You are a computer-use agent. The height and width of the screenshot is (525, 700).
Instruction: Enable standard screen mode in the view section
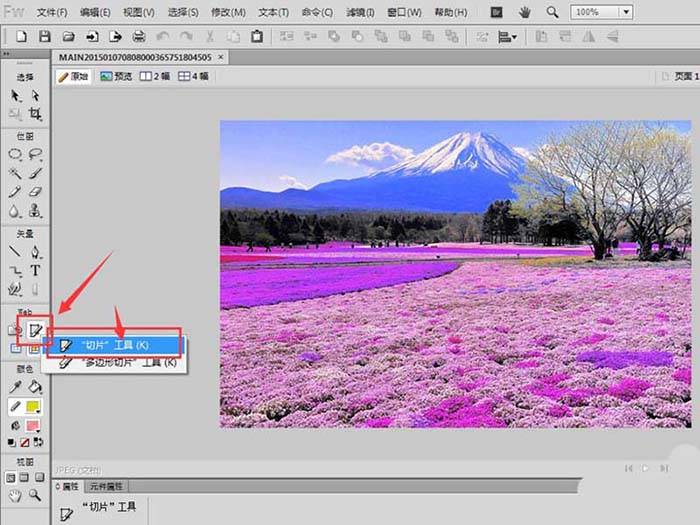pyautogui.click(x=13, y=477)
